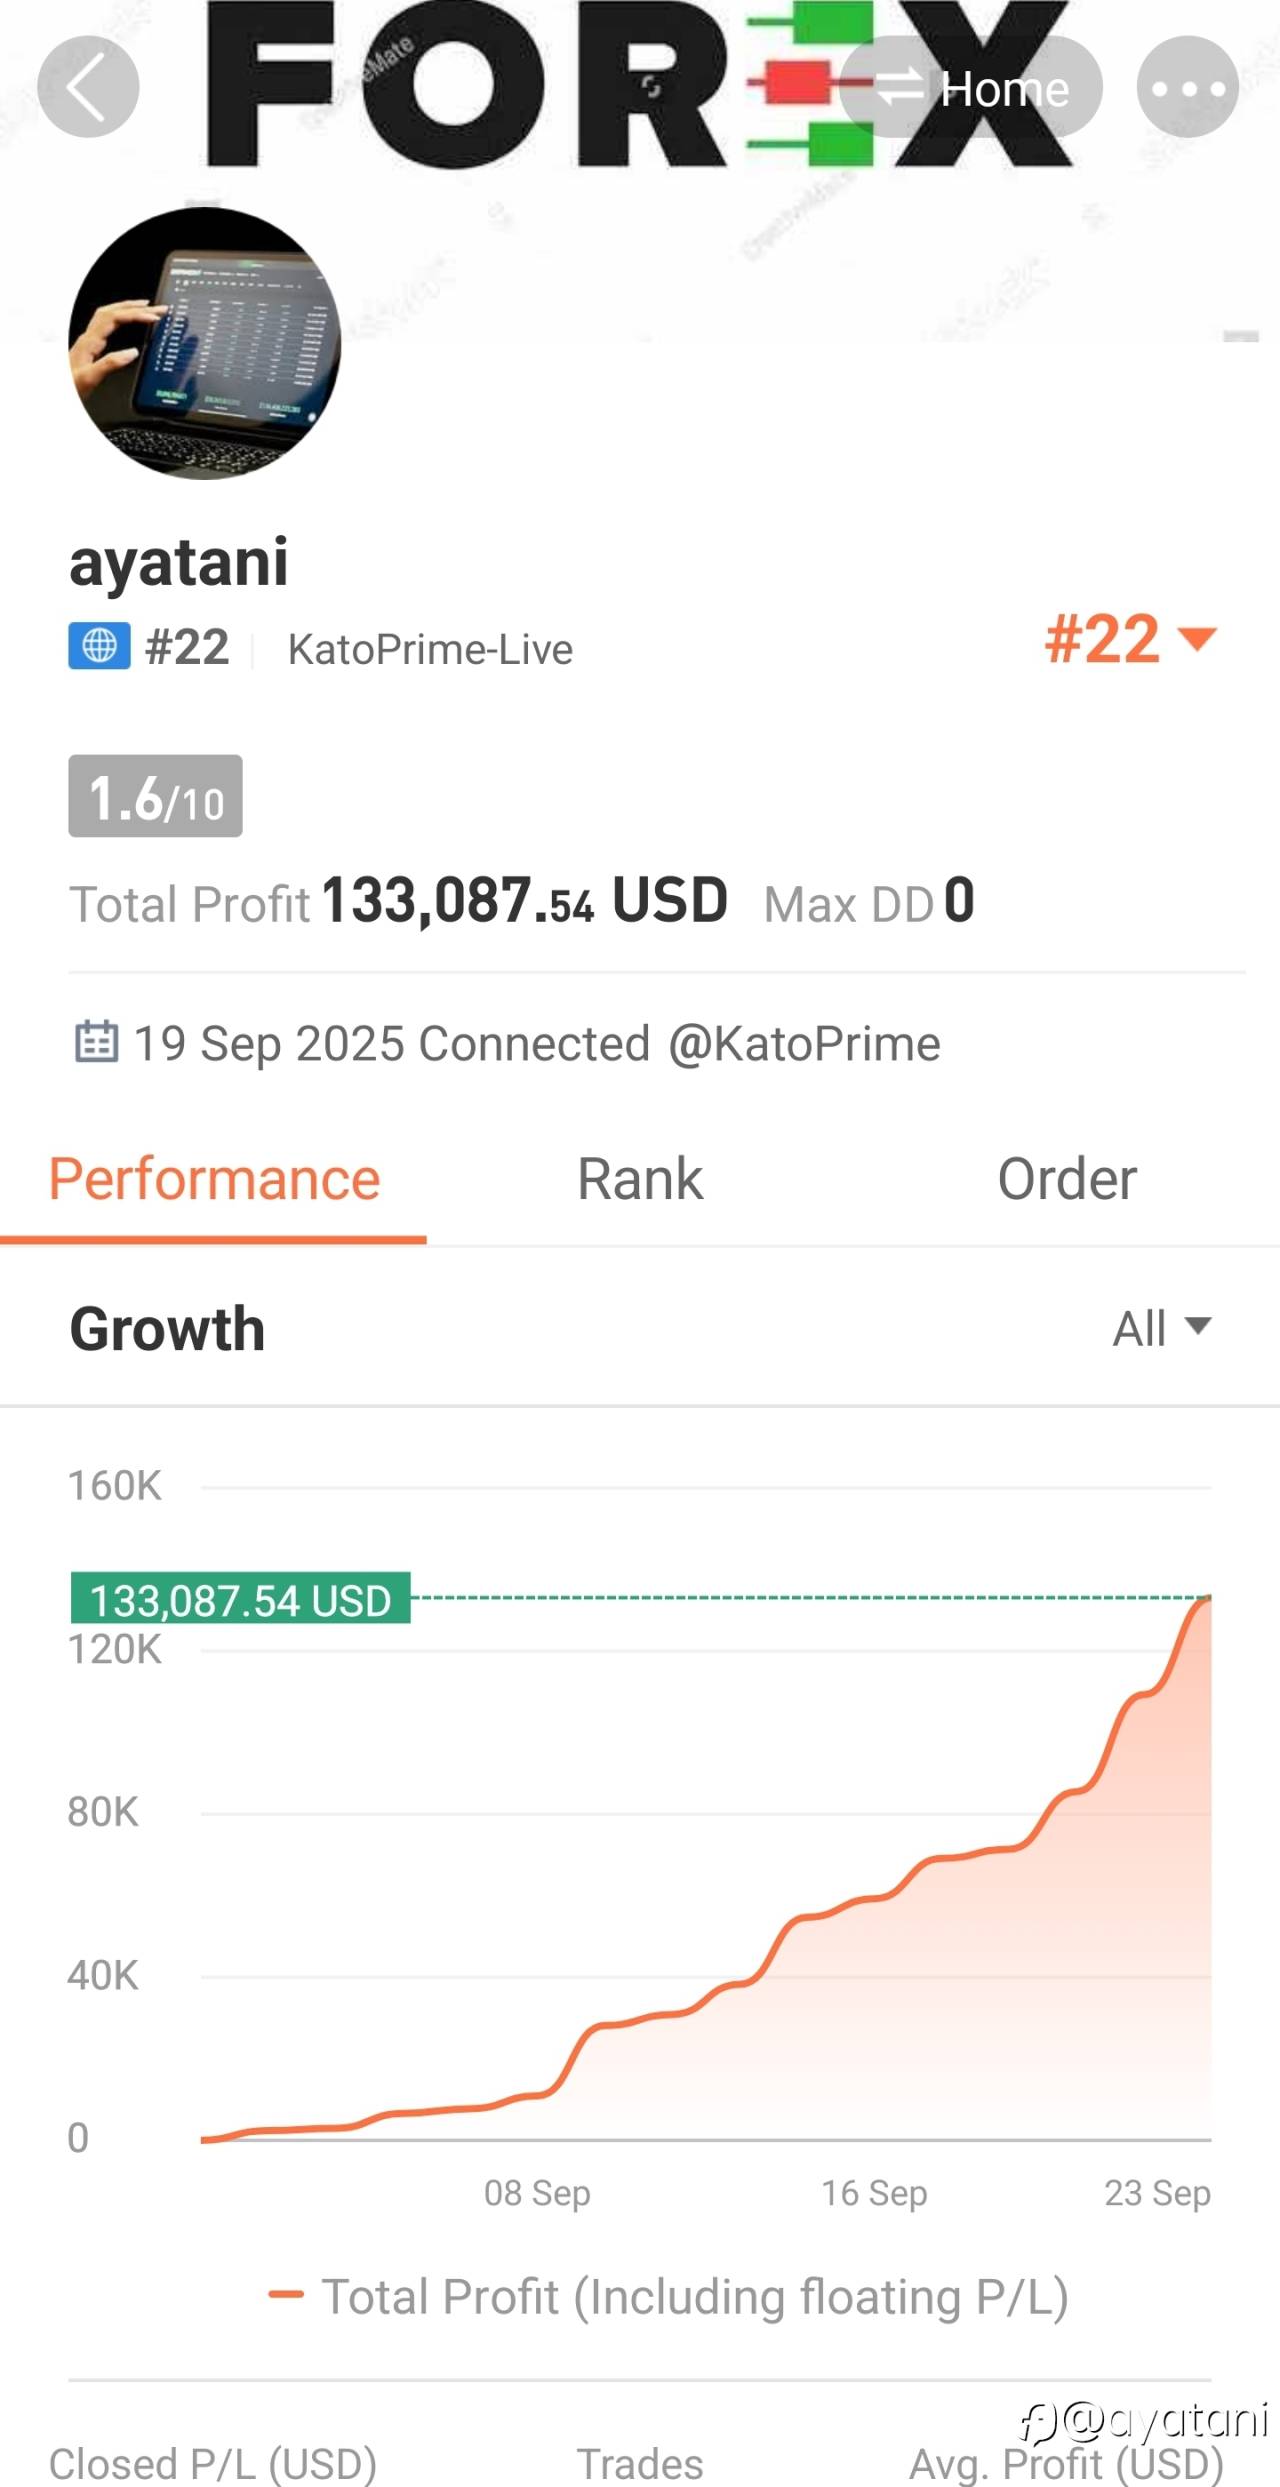Open the three-dots more options menu
Screen dimensions: 1280x2487
pos(1188,87)
